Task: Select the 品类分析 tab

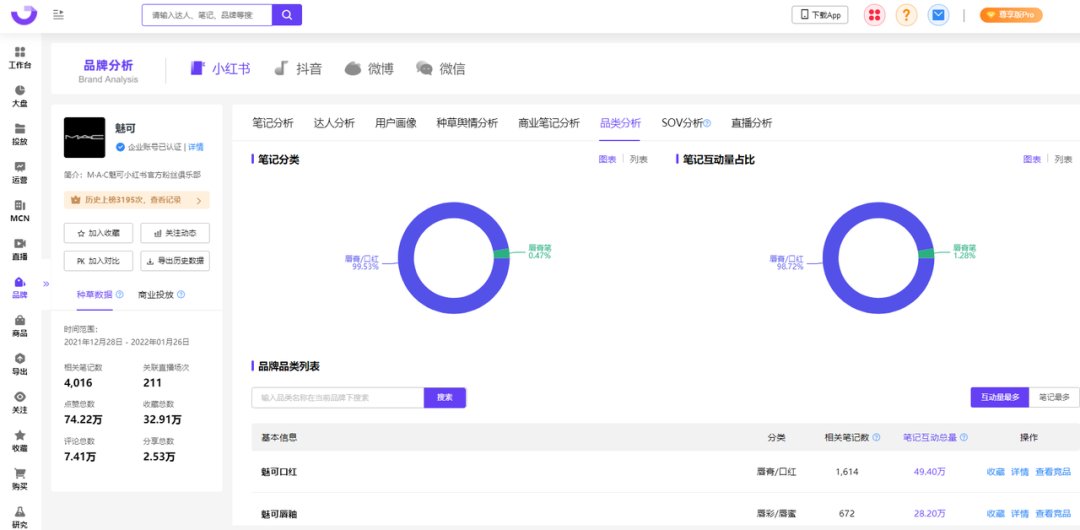Action: click(621, 123)
